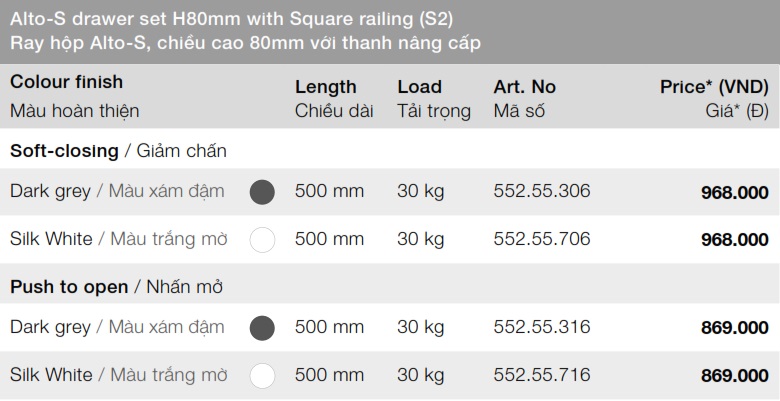Select article number 552.55.706

(x=542, y=239)
